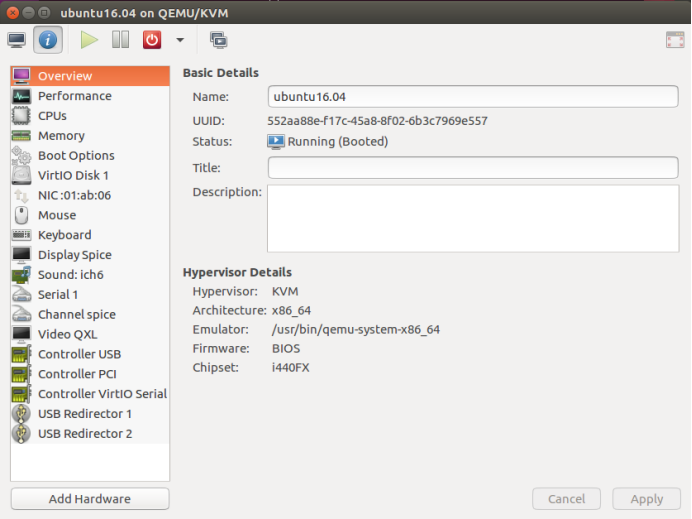This screenshot has height=519, width=692.
Task: Click the green Run virtual machine button
Action: [89, 40]
